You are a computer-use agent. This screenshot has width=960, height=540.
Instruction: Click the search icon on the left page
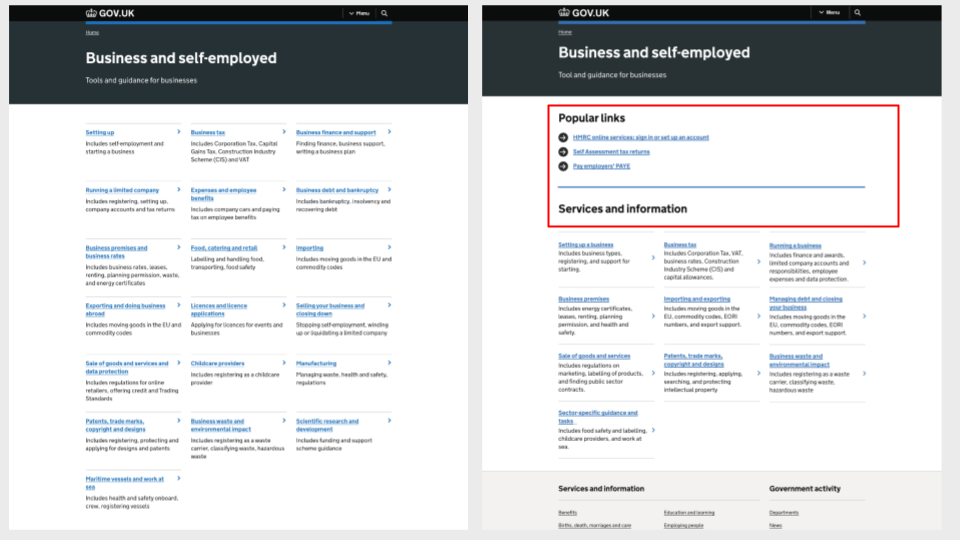coord(384,13)
